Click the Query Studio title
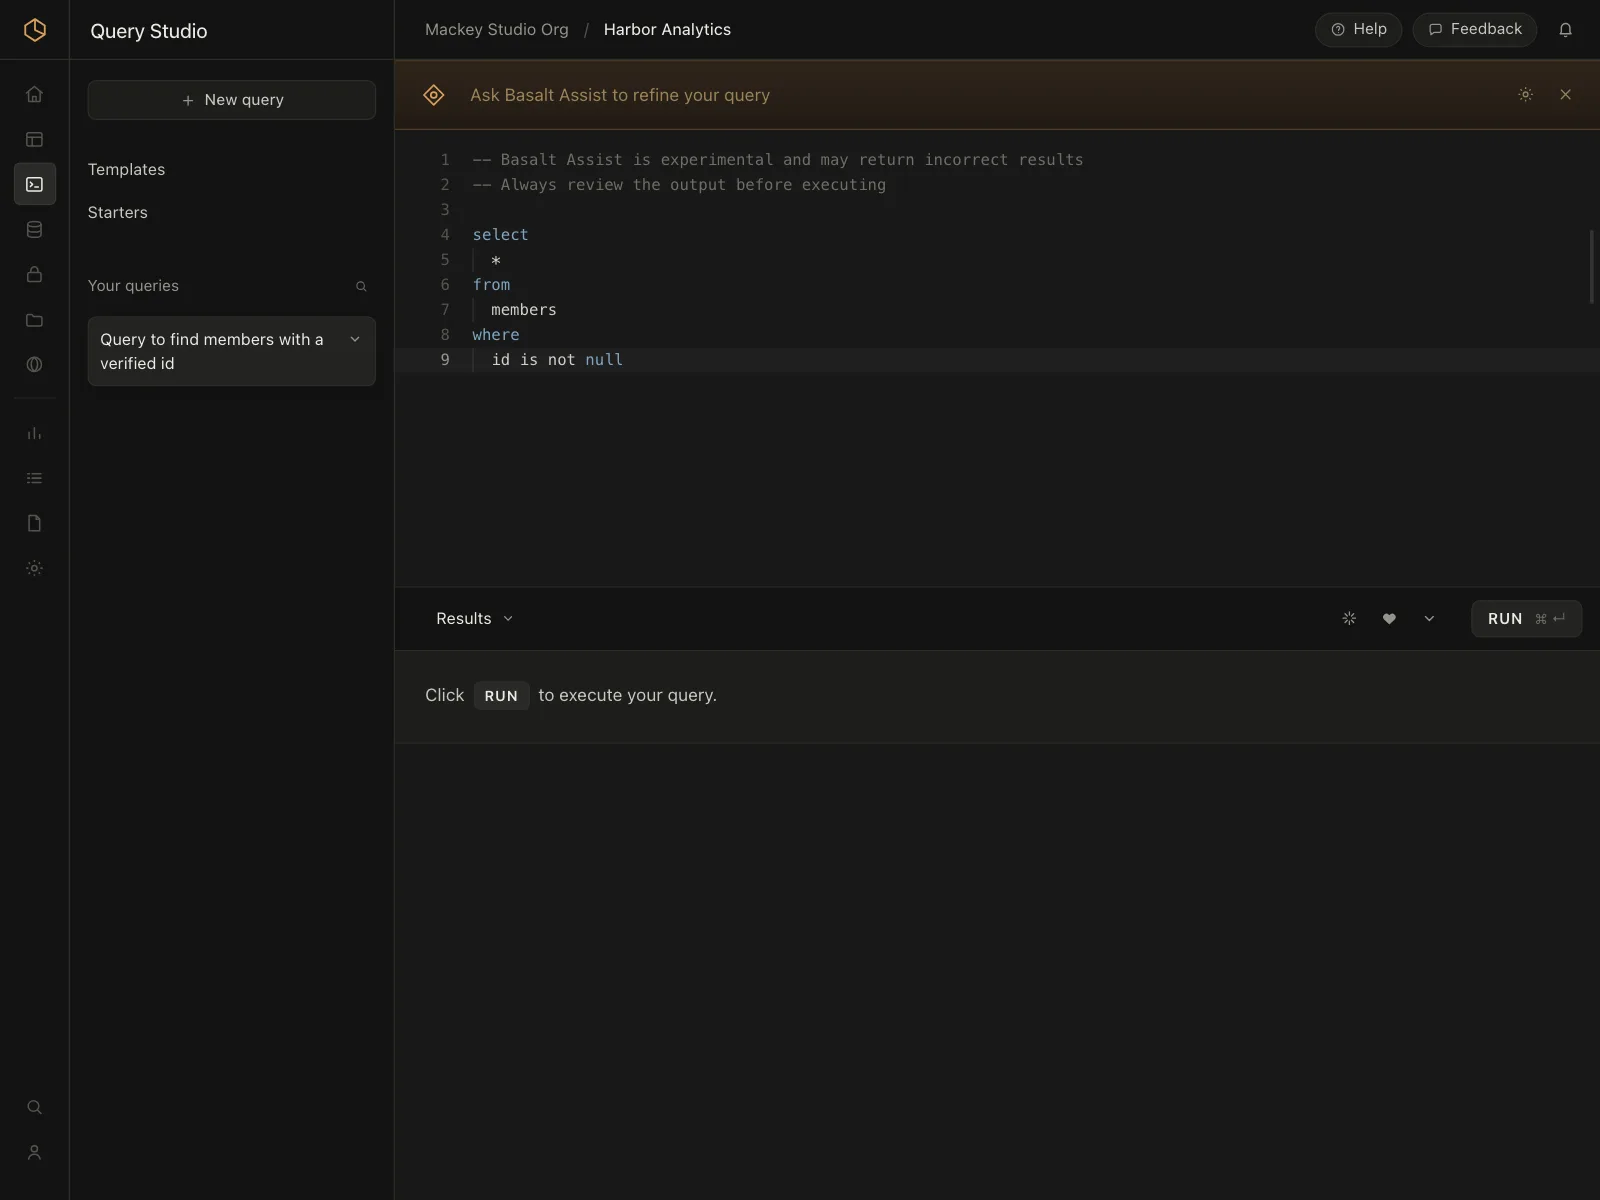This screenshot has height=1200, width=1600. (x=149, y=31)
